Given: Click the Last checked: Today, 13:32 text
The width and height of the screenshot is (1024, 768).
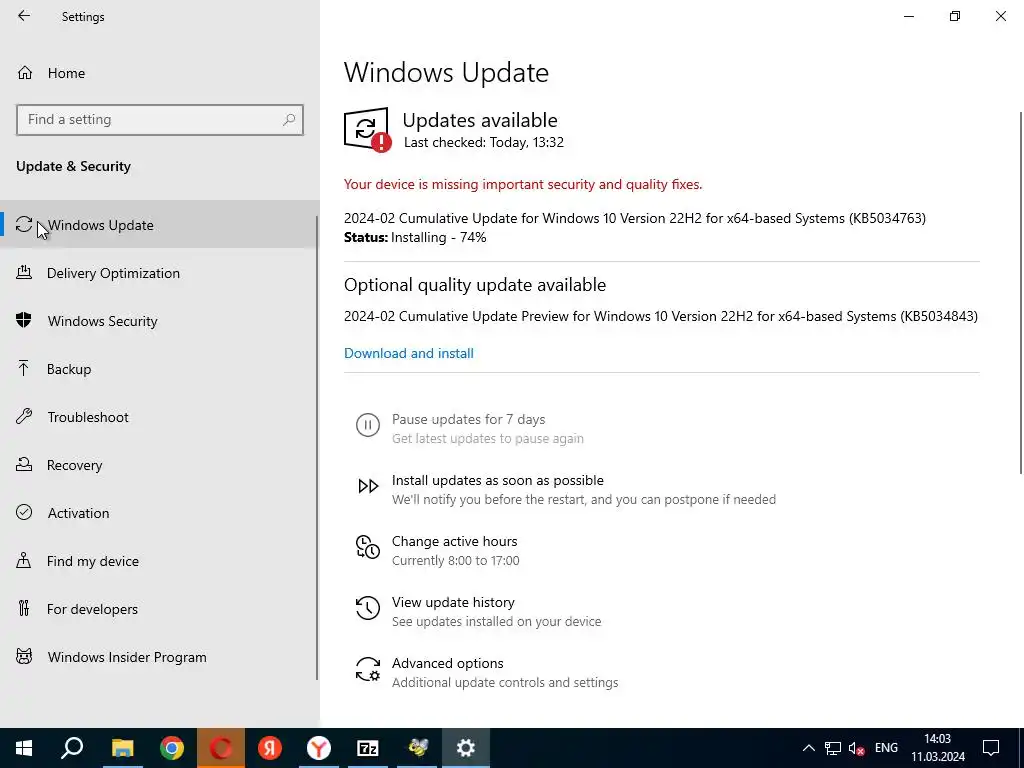Looking at the screenshot, I should [484, 142].
